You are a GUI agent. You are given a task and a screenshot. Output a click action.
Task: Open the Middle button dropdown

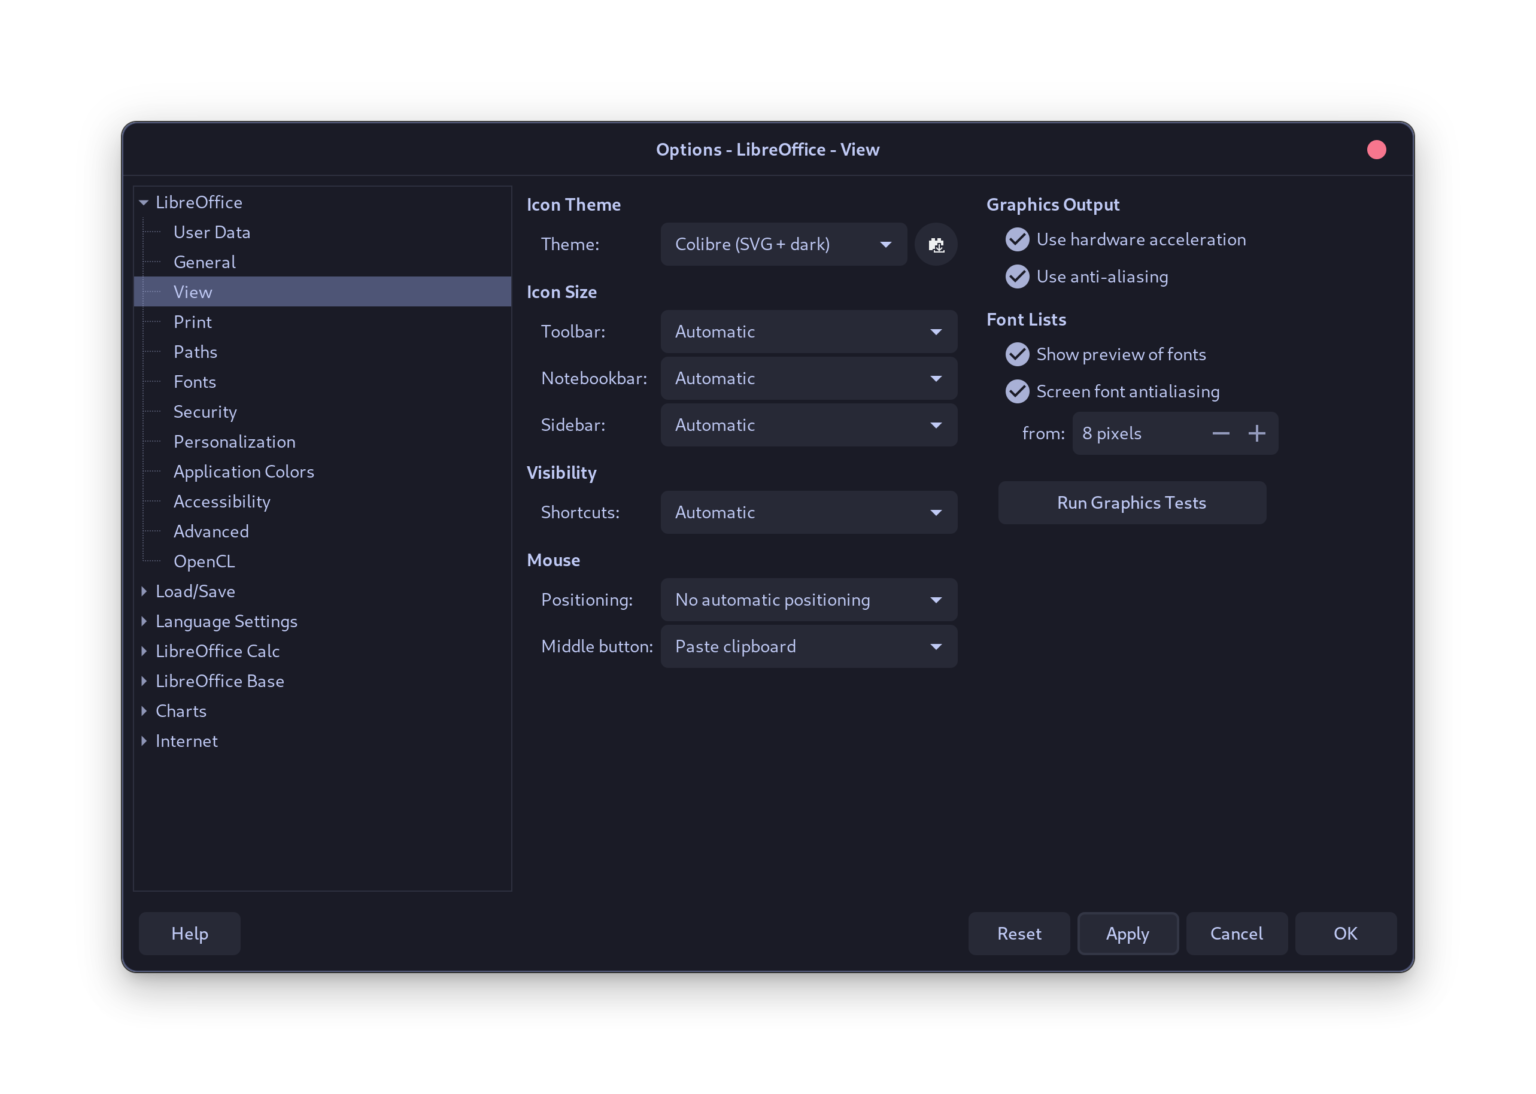coord(808,647)
